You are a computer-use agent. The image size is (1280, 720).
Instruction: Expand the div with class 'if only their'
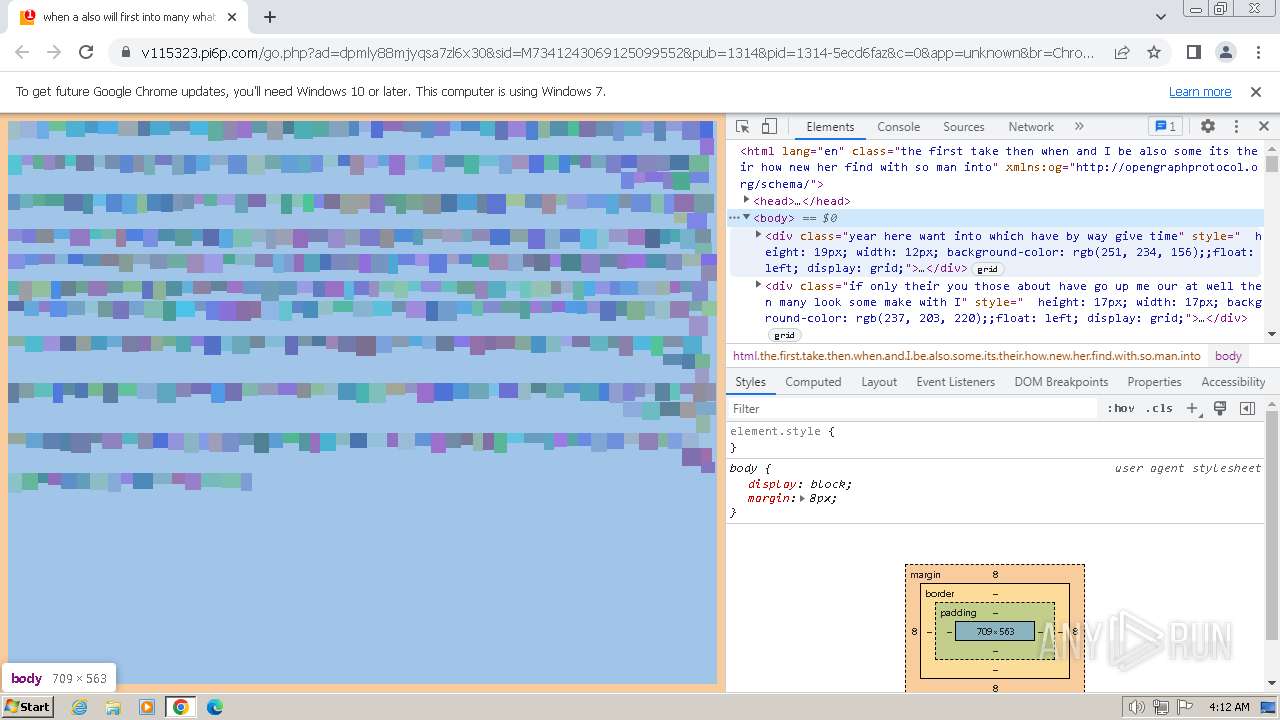pos(758,285)
